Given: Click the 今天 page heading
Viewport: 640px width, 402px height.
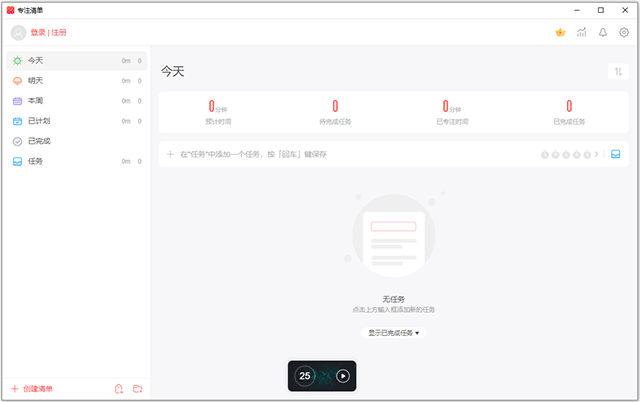Looking at the screenshot, I should tap(173, 71).
